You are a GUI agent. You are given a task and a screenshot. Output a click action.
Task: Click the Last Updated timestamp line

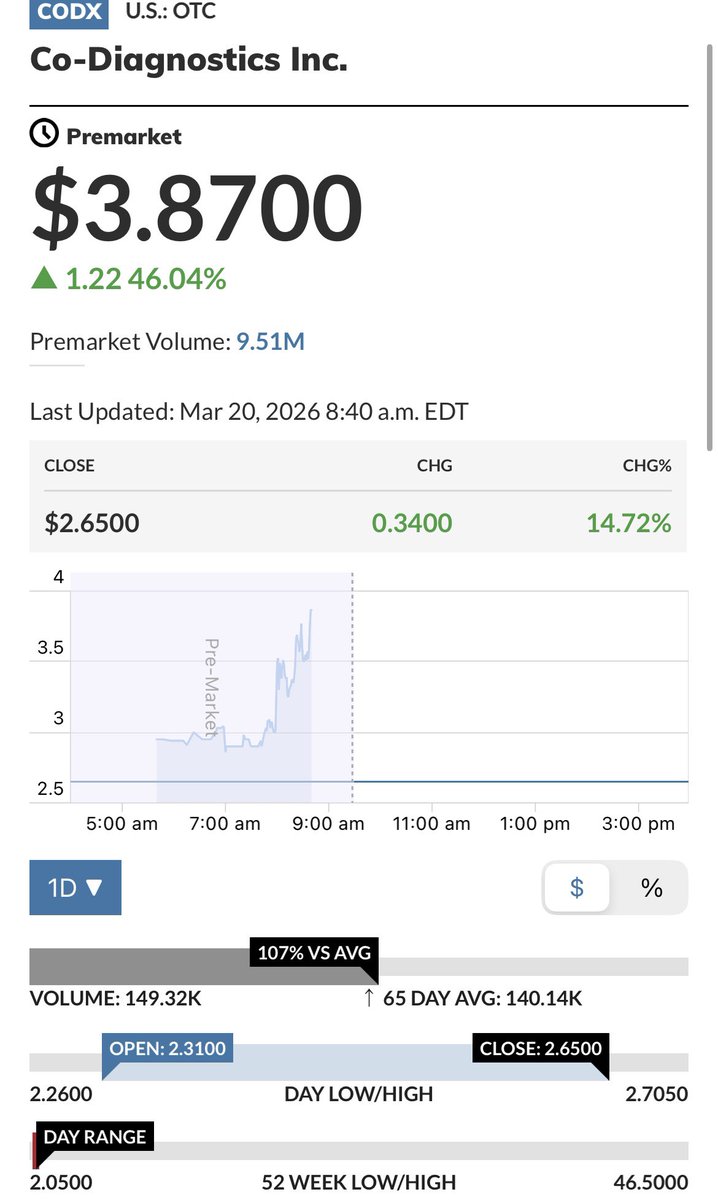click(x=249, y=412)
